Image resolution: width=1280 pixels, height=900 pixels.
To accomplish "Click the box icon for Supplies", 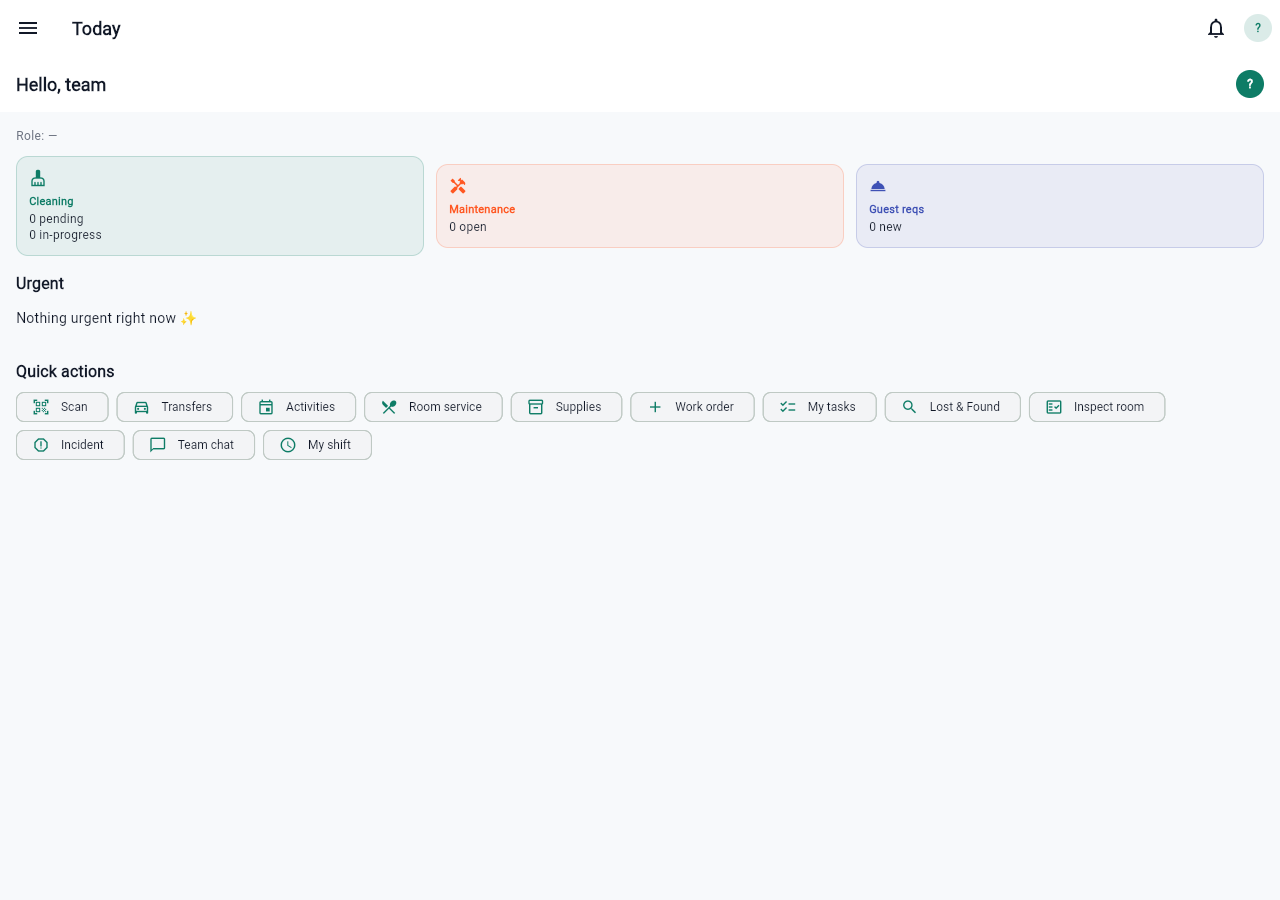I will (536, 407).
